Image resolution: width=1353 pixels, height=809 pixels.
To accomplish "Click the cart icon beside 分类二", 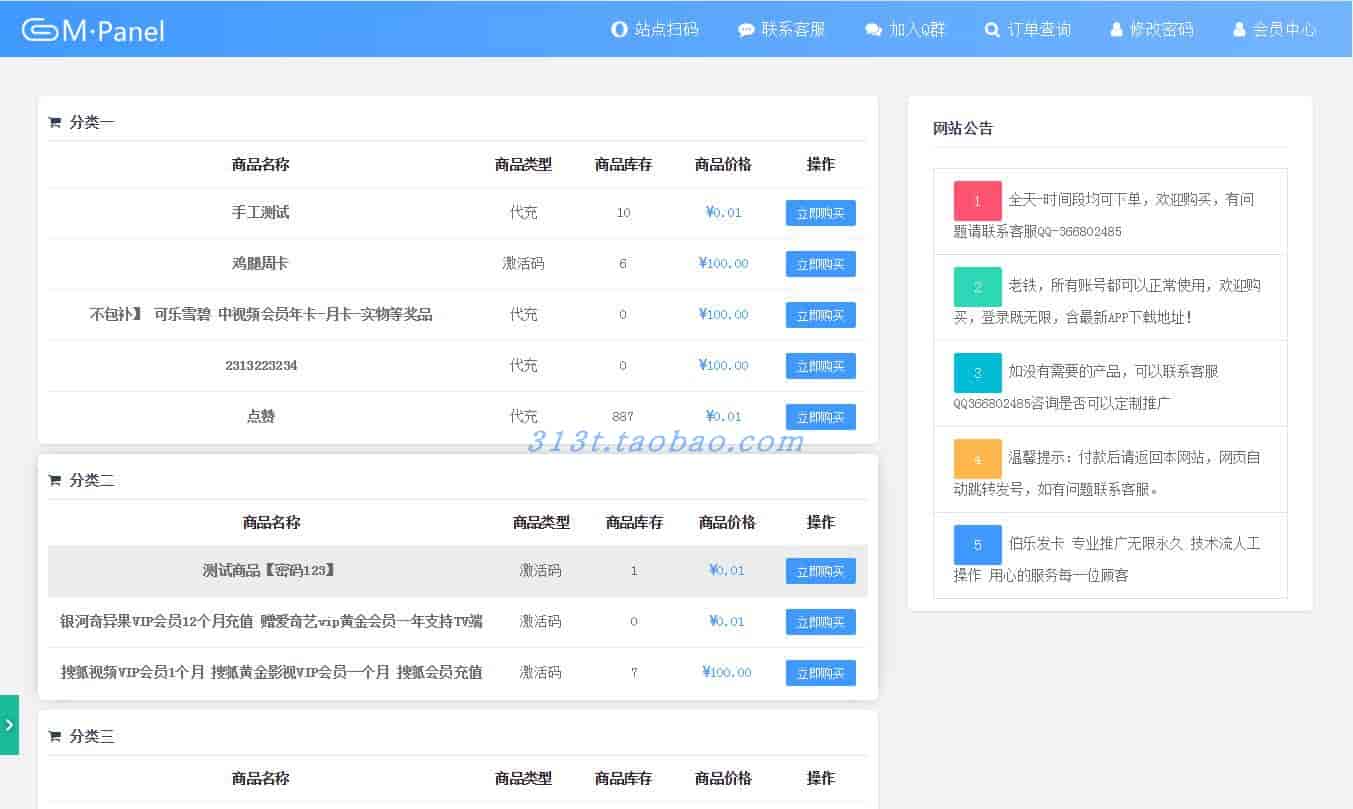I will (55, 481).
